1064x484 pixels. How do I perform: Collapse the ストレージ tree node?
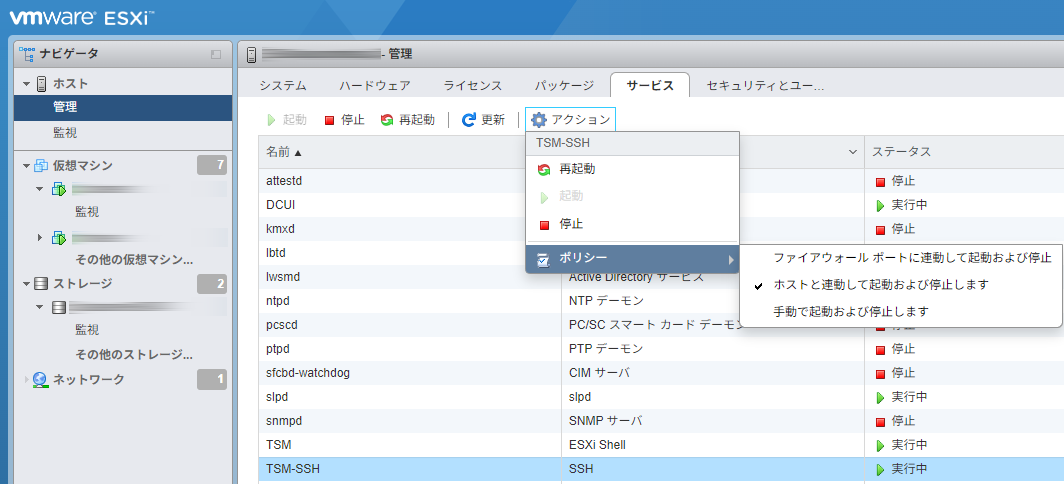[26, 284]
